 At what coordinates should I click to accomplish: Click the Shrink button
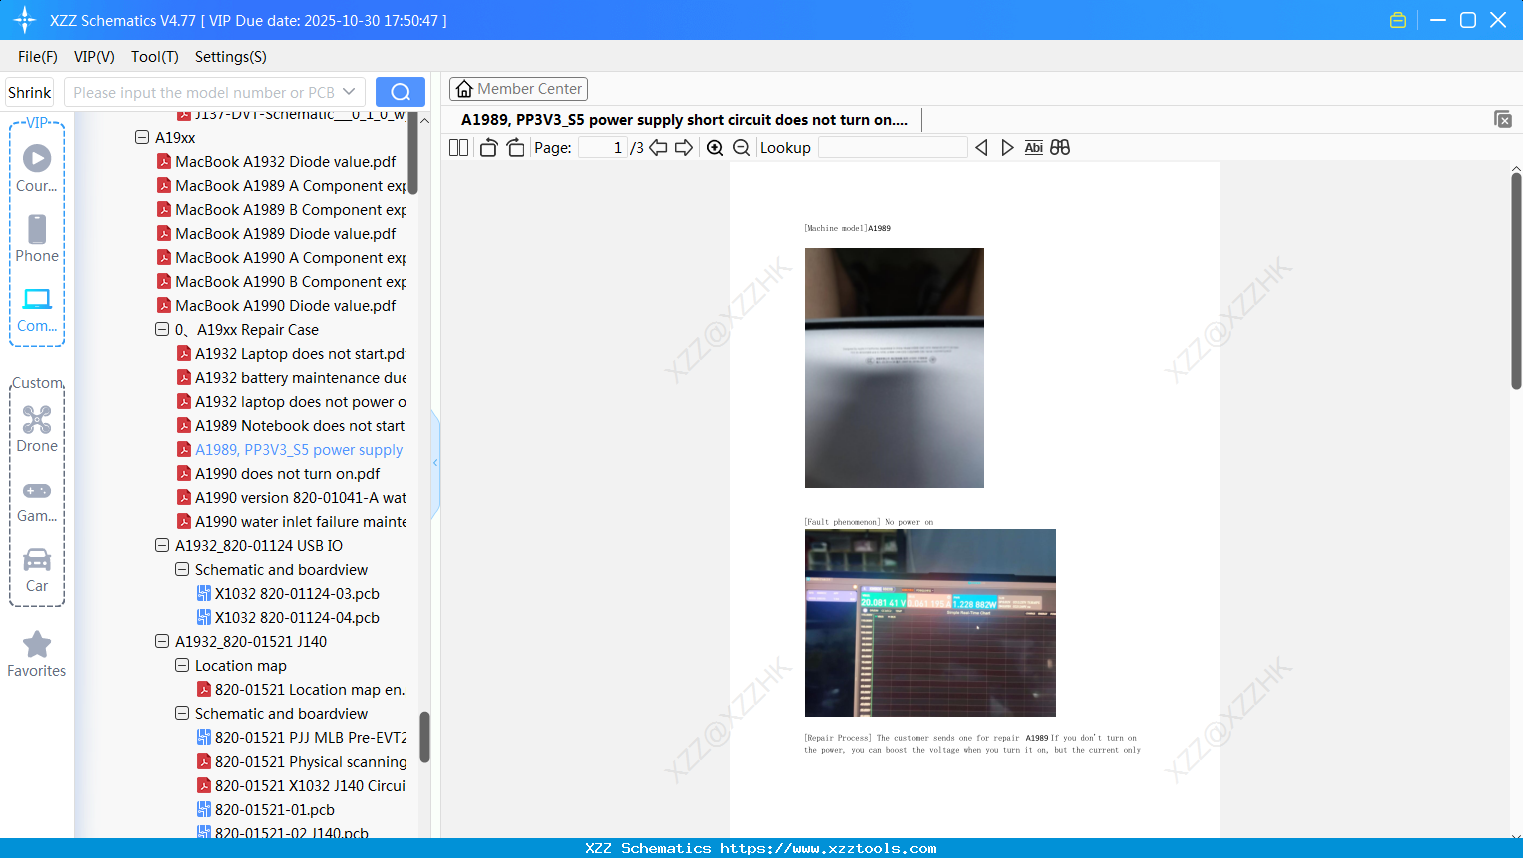tap(30, 92)
